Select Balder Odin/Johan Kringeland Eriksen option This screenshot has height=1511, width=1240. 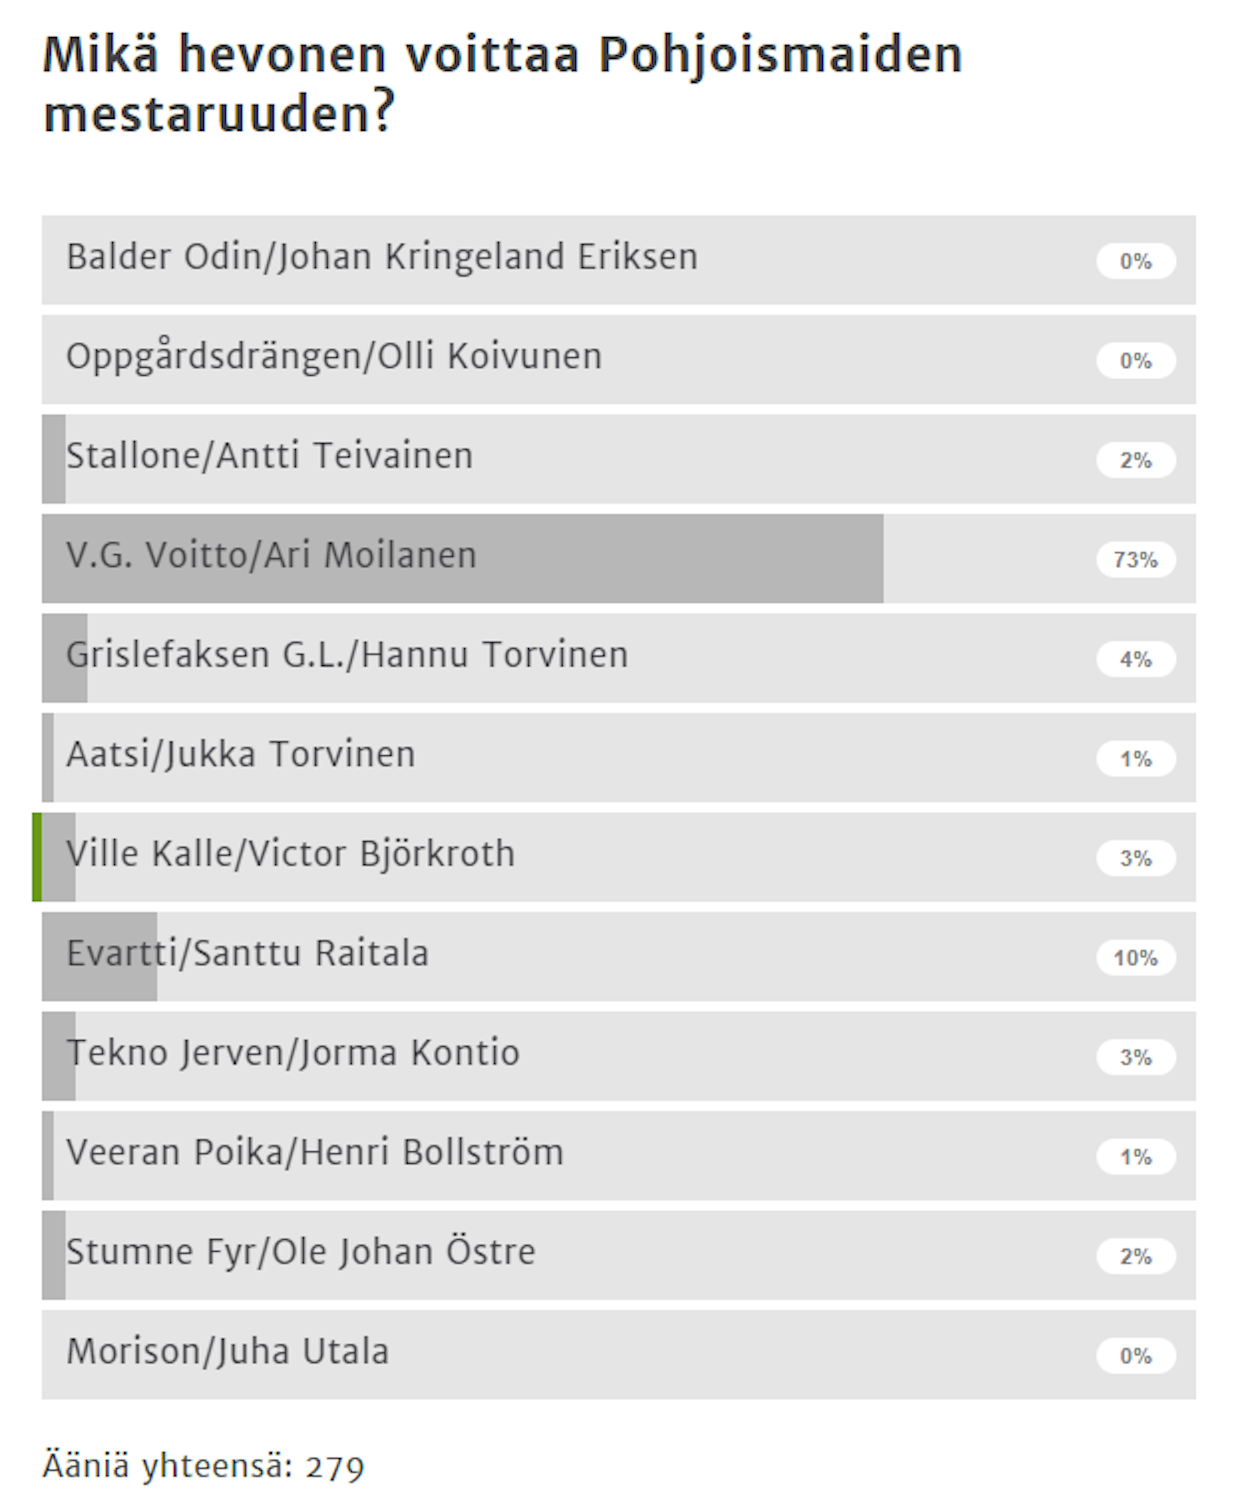[x=618, y=260]
